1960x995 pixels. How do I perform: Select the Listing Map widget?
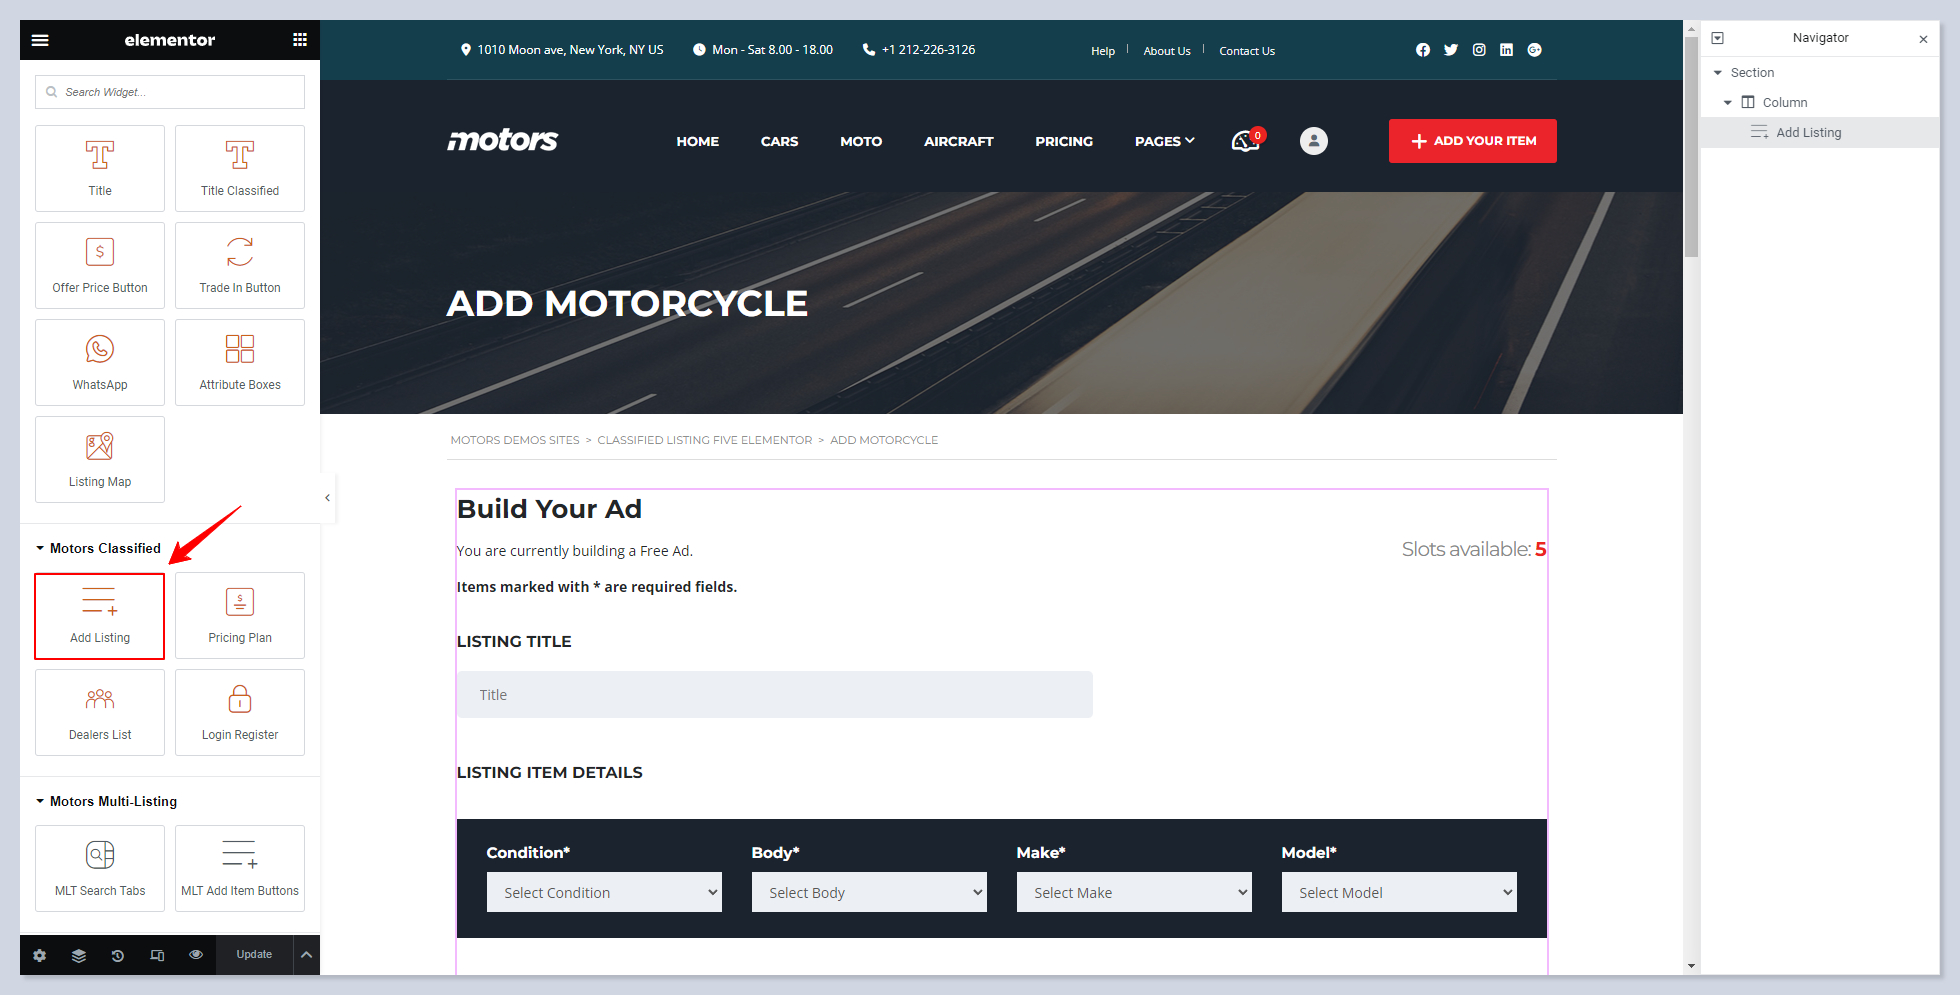(100, 459)
